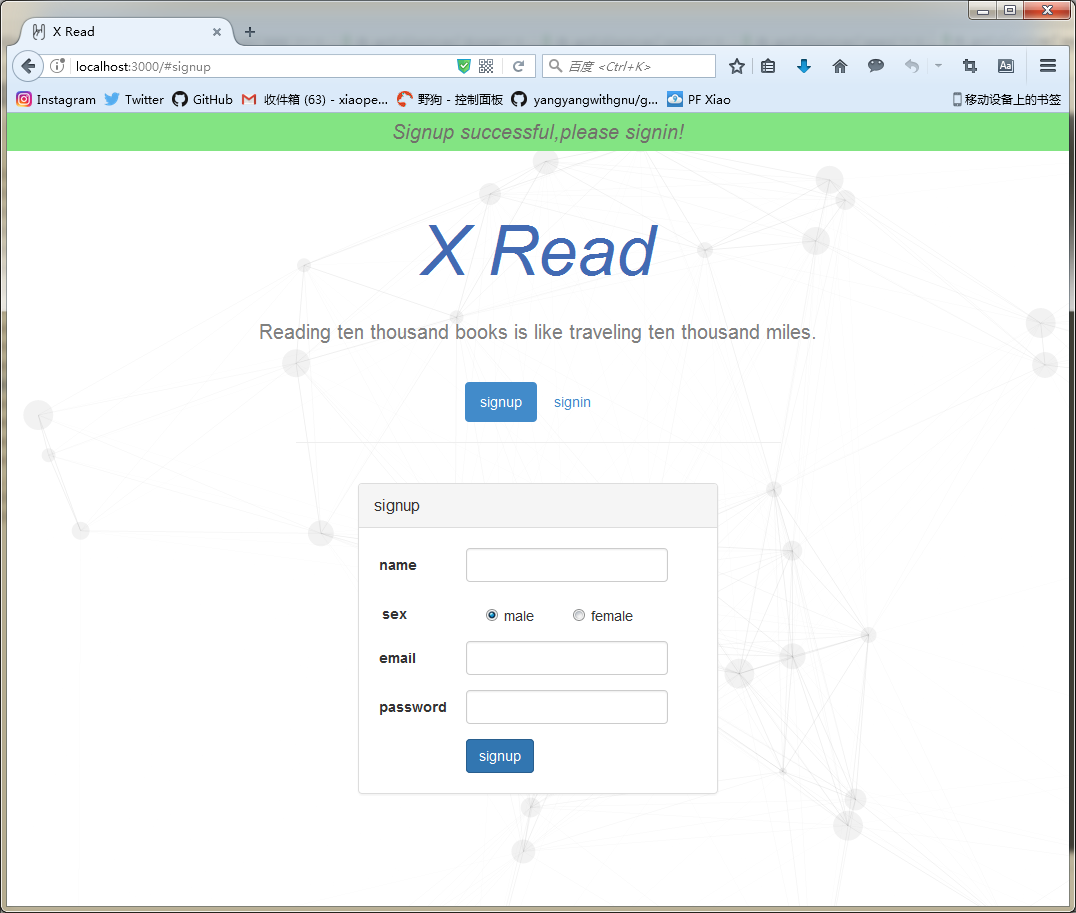This screenshot has width=1076, height=913.
Task: Close the X Read tab
Action: [x=217, y=32]
